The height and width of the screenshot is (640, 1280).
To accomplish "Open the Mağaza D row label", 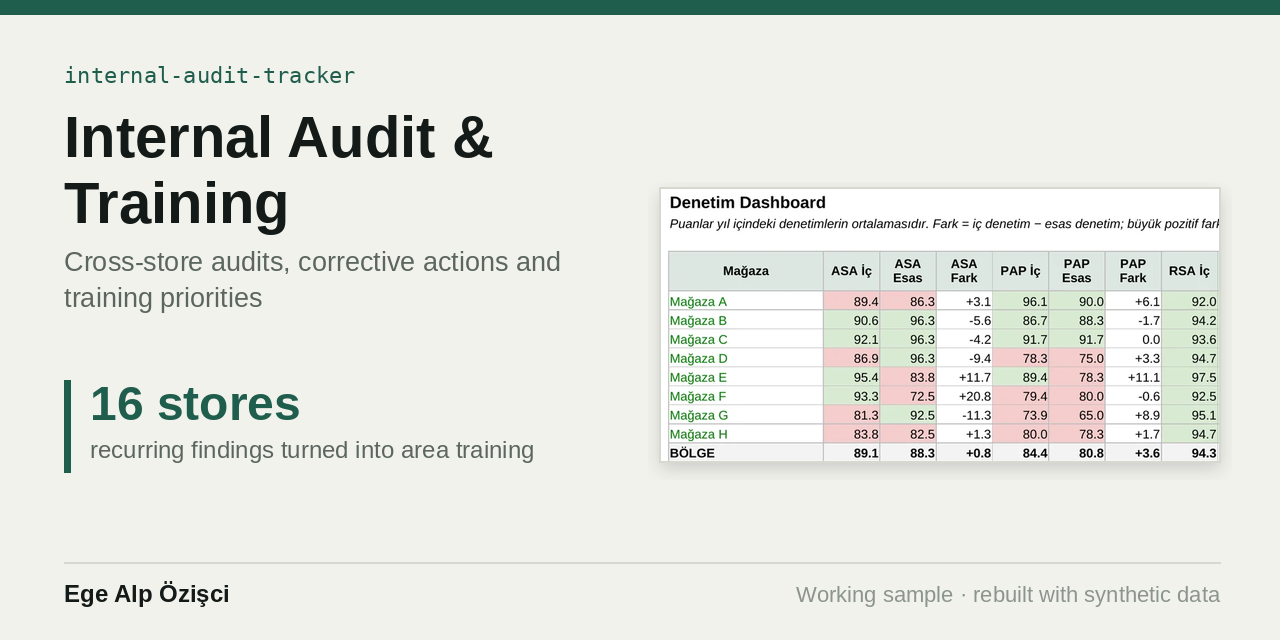I will point(698,359).
